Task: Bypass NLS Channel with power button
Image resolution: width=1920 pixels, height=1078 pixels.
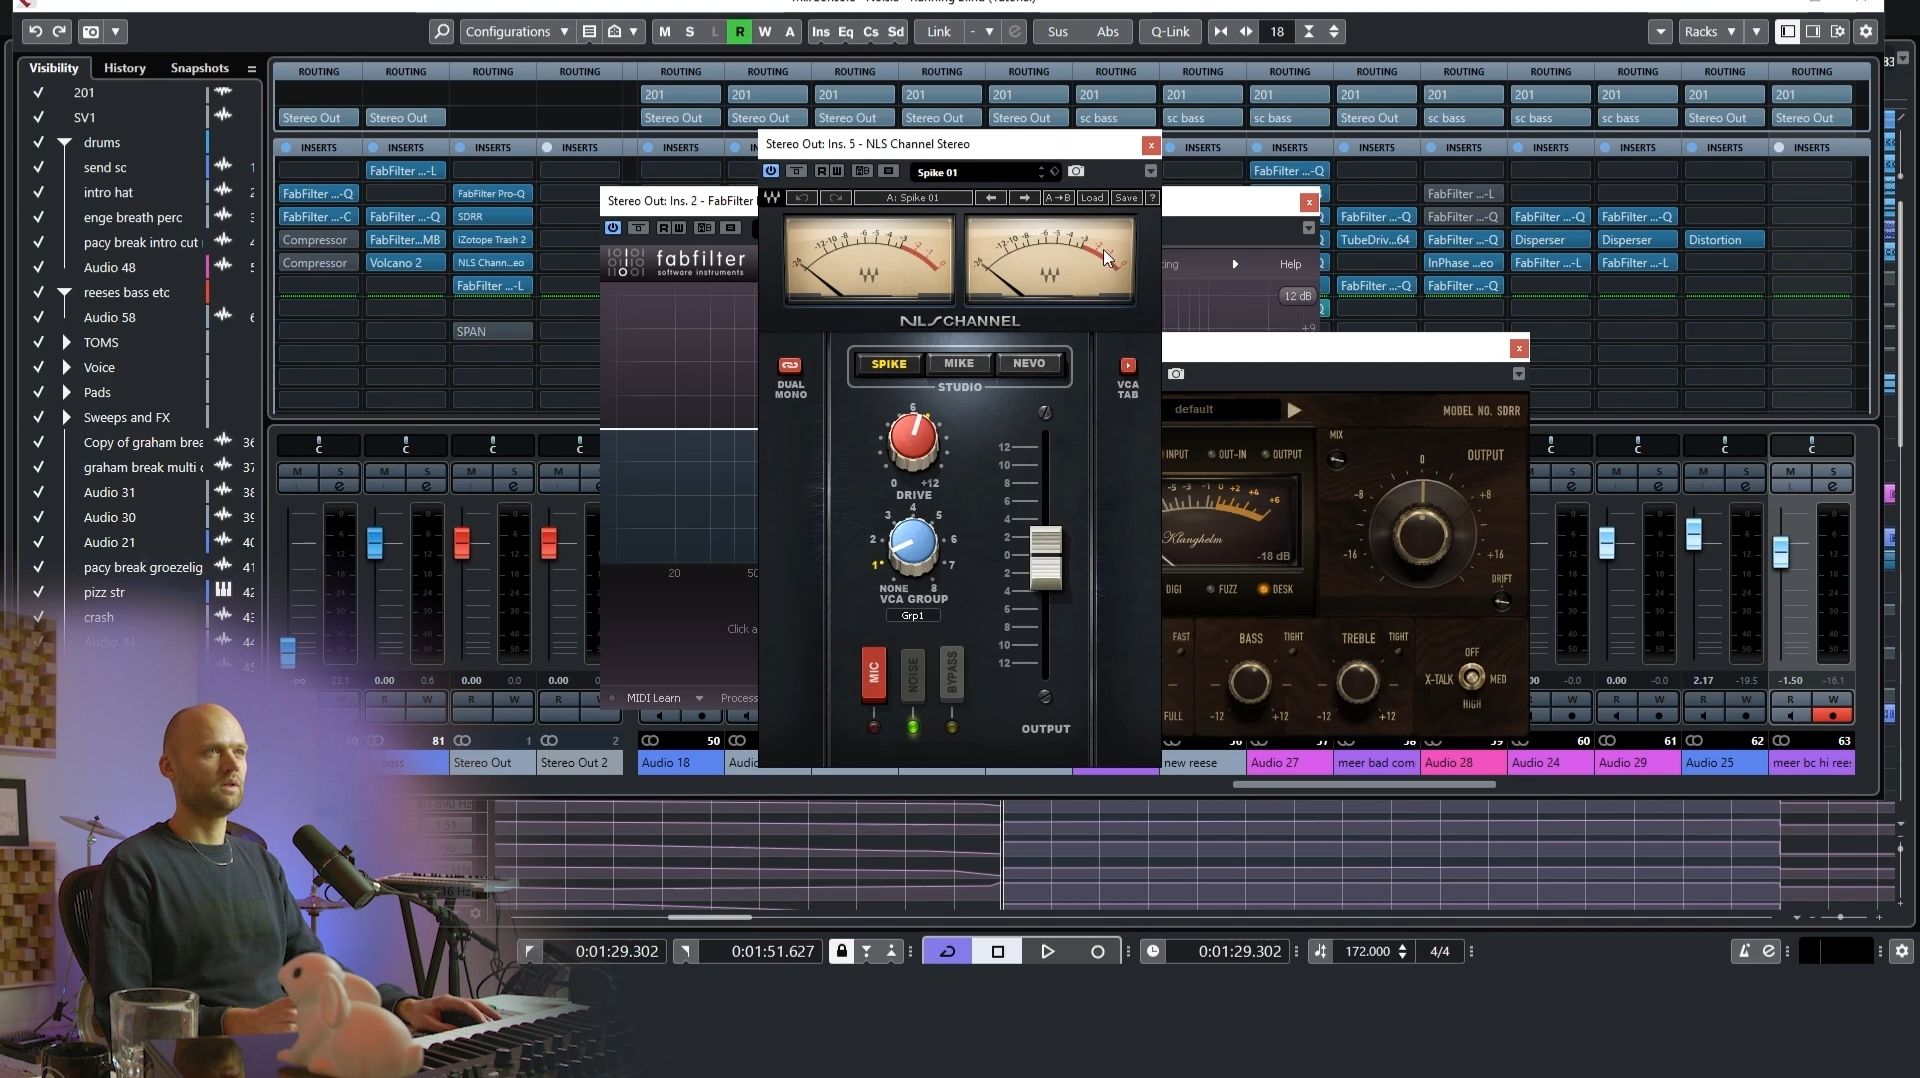Action: [x=771, y=172]
